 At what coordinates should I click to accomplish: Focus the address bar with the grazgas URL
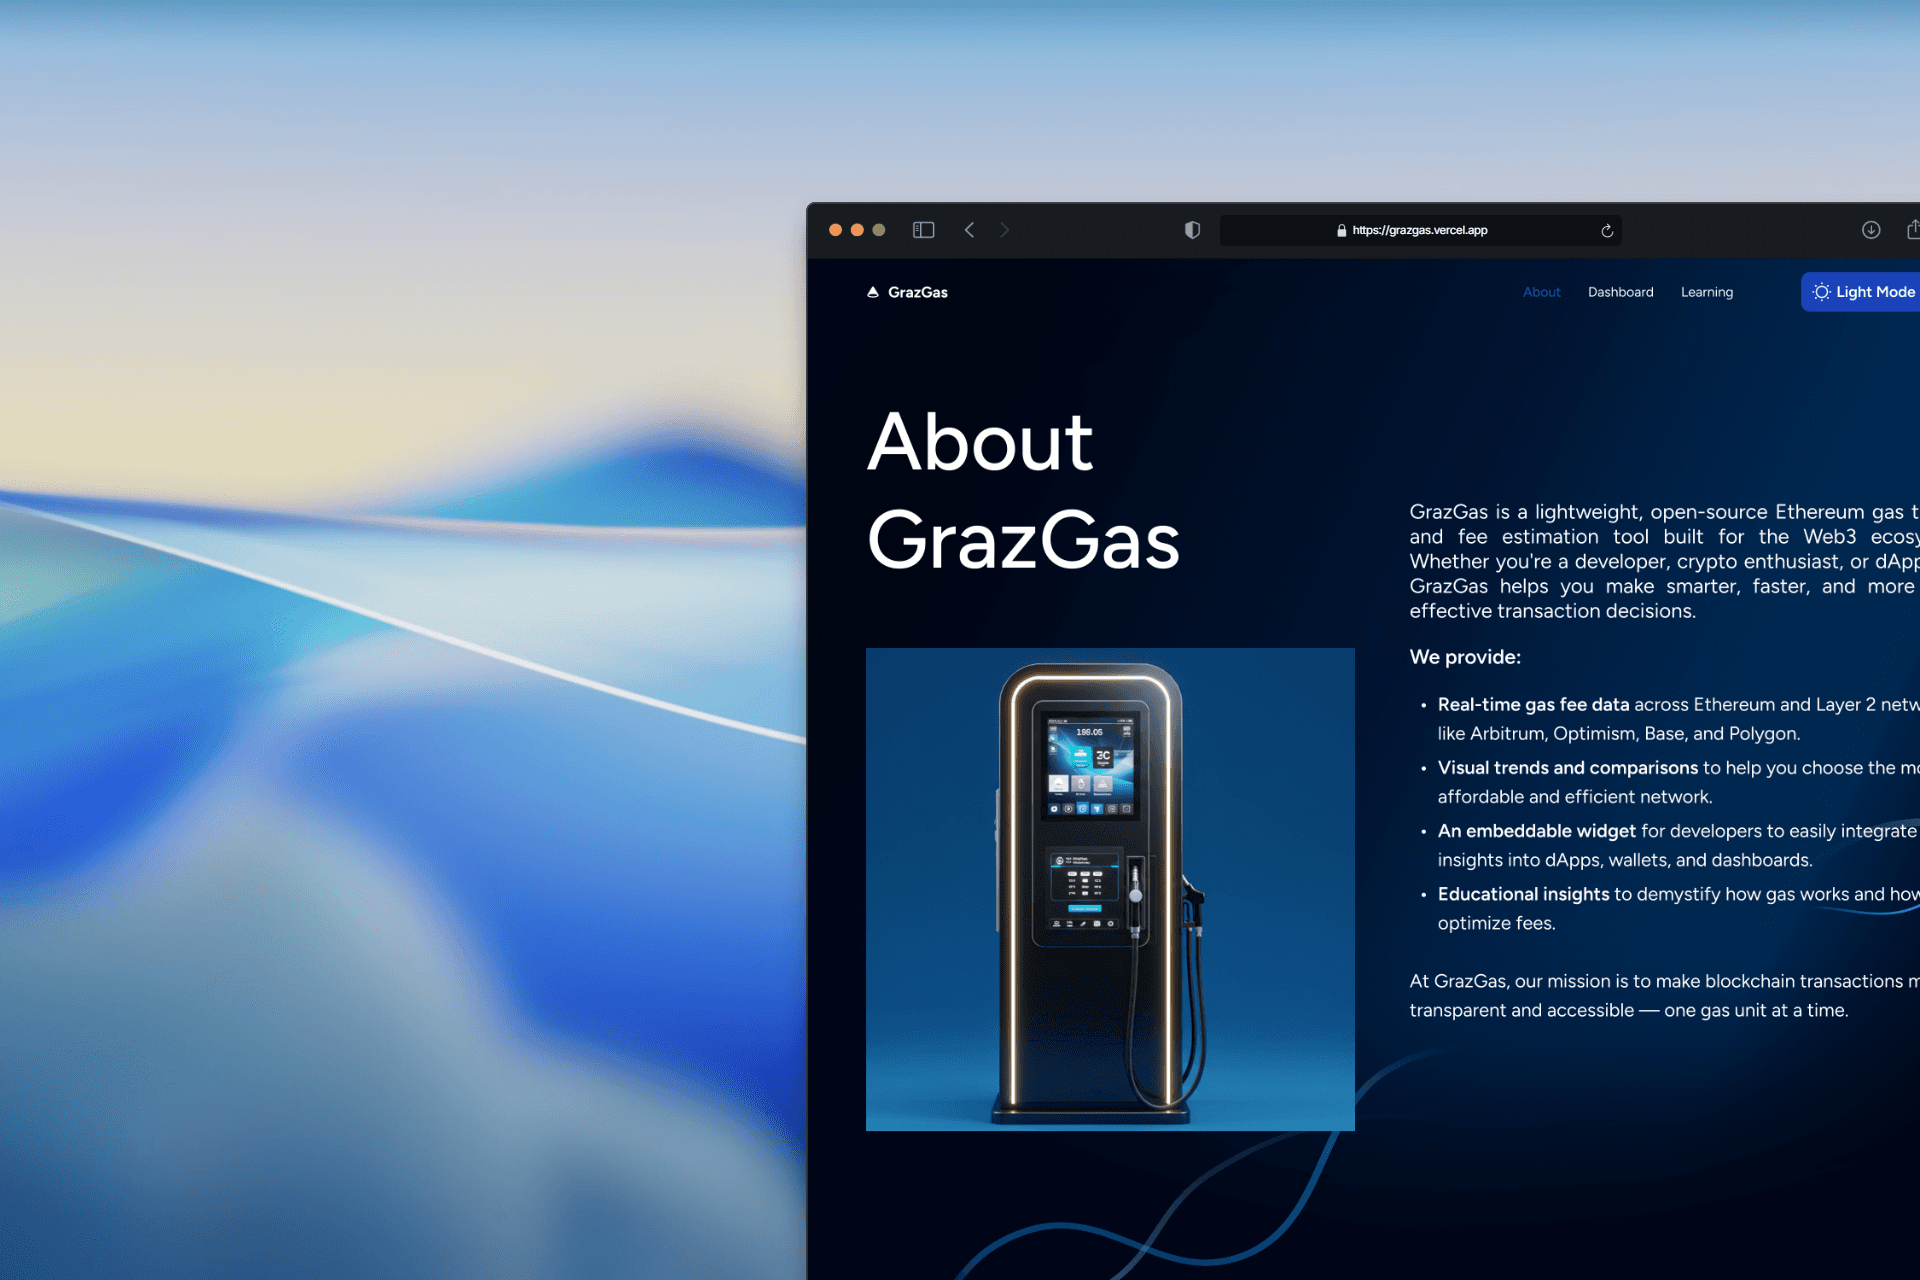tap(1419, 230)
